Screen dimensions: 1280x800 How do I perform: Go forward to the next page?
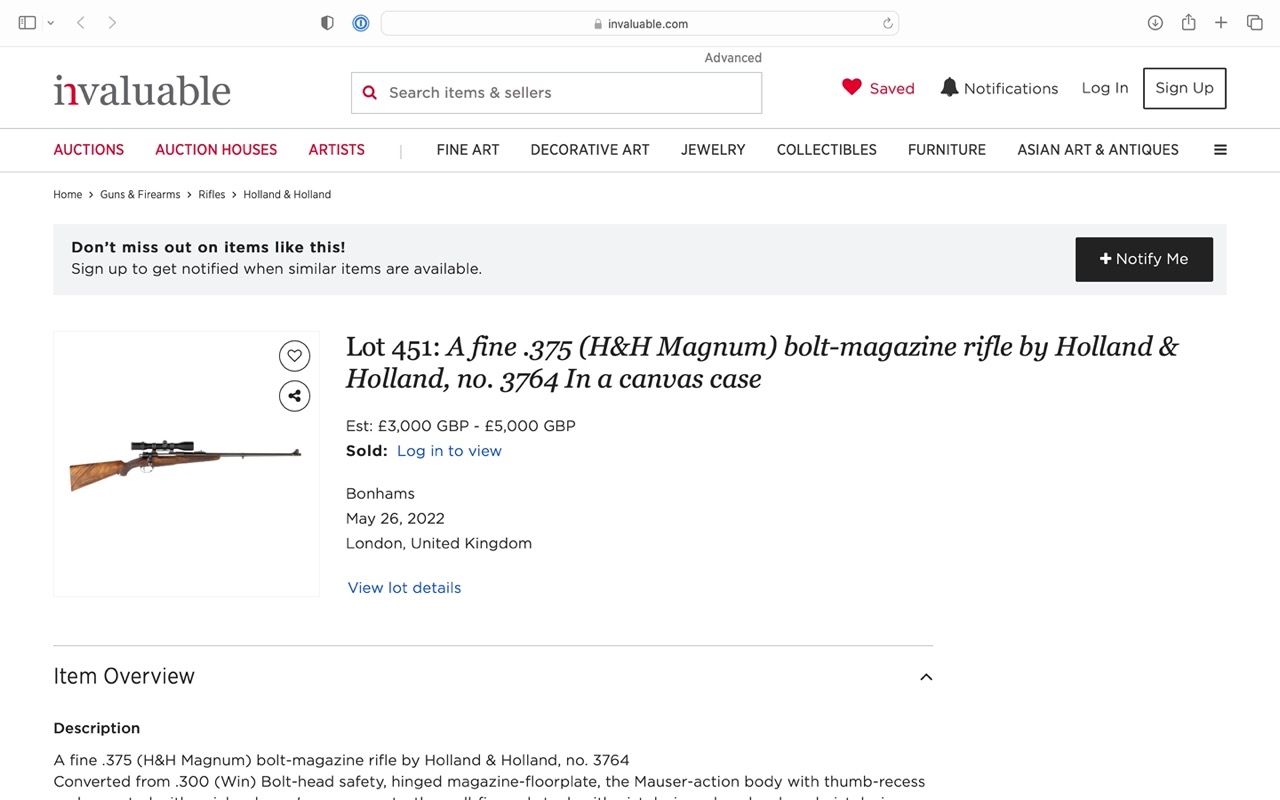point(112,23)
